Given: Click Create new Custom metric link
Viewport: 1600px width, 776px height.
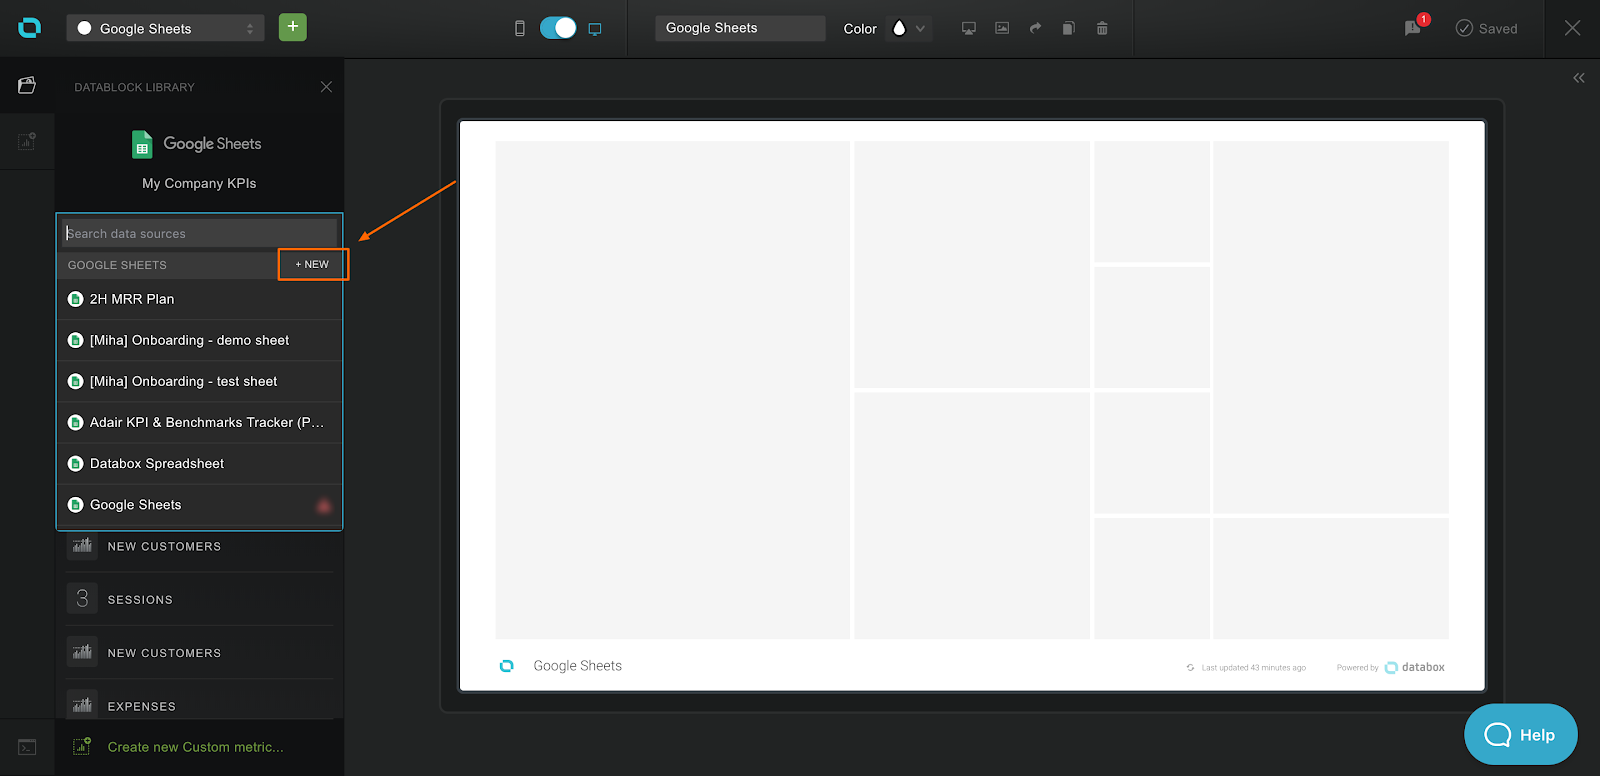Looking at the screenshot, I should pos(195,747).
